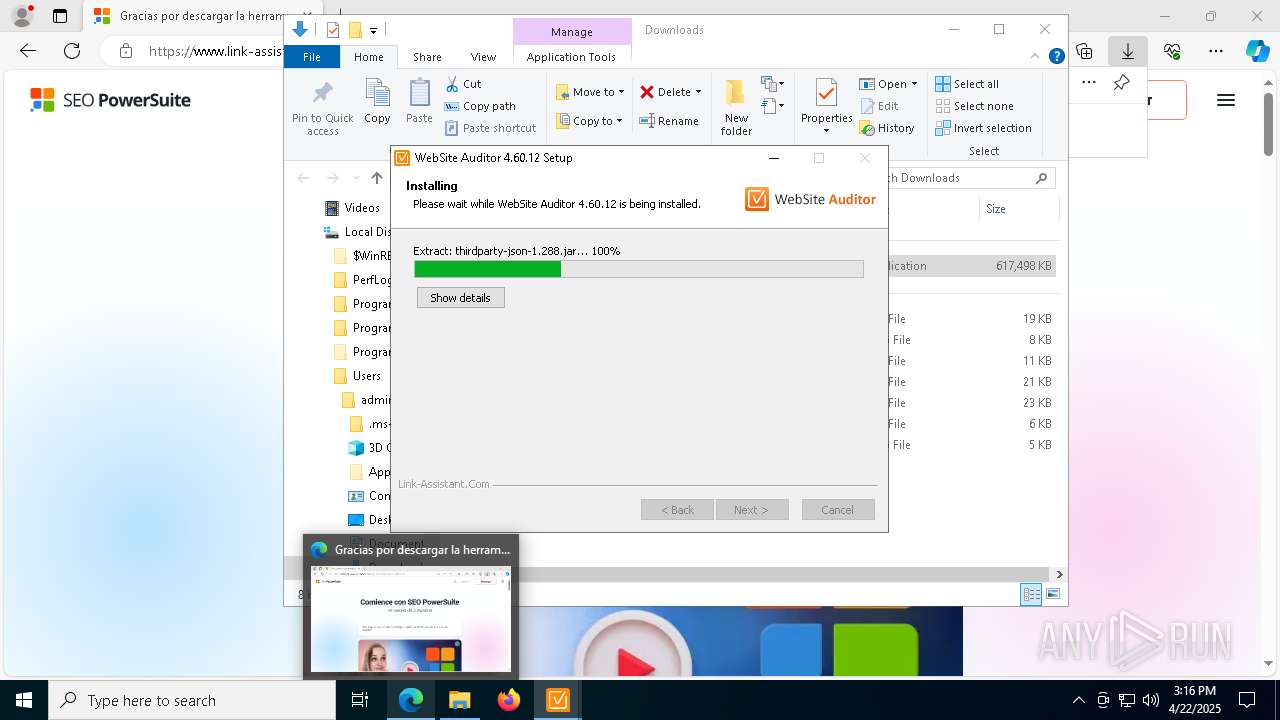Viewport: 1280px width, 720px height.
Task: Click Edge refresh button
Action: coord(72,51)
